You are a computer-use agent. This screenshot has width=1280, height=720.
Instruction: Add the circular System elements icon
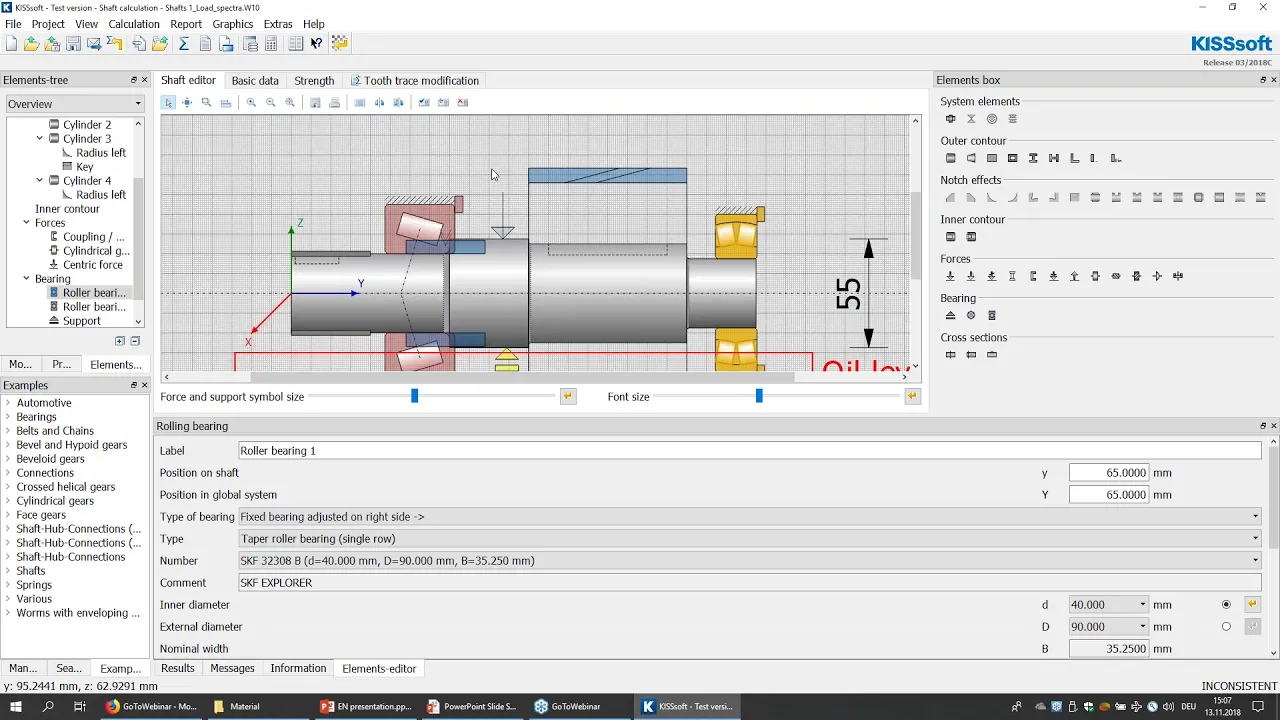click(992, 119)
